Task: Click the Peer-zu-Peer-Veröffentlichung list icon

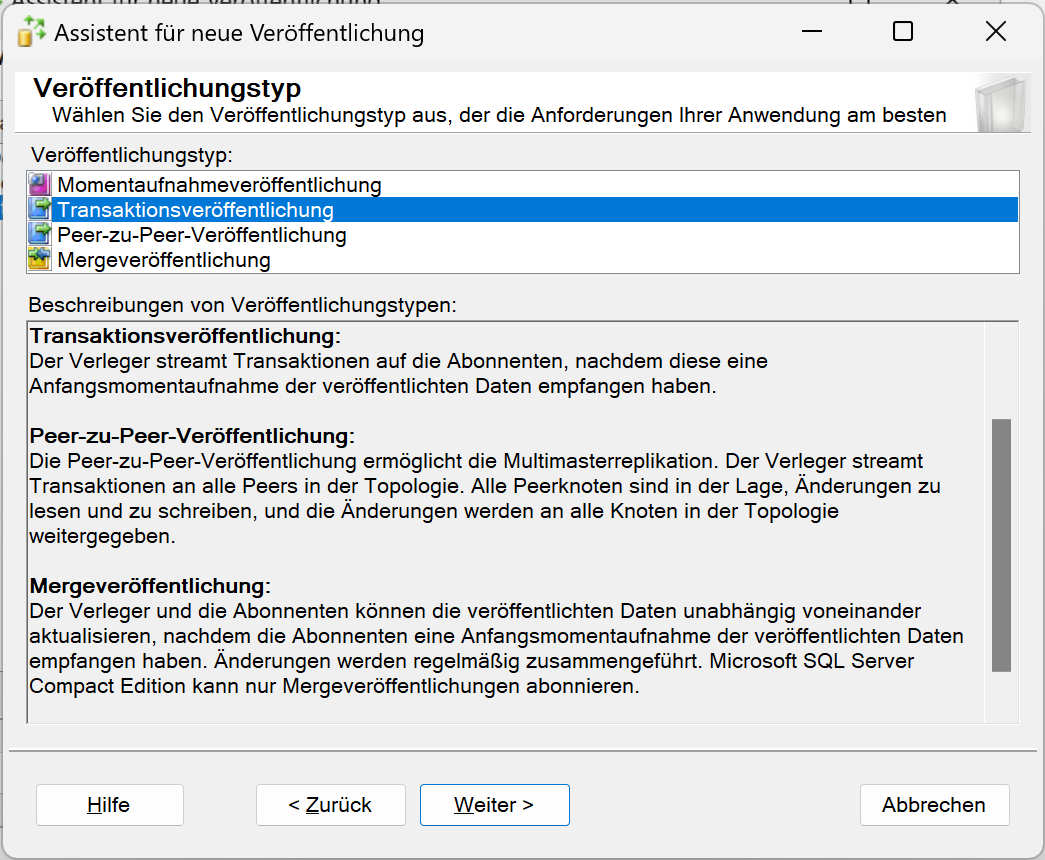Action: point(40,235)
